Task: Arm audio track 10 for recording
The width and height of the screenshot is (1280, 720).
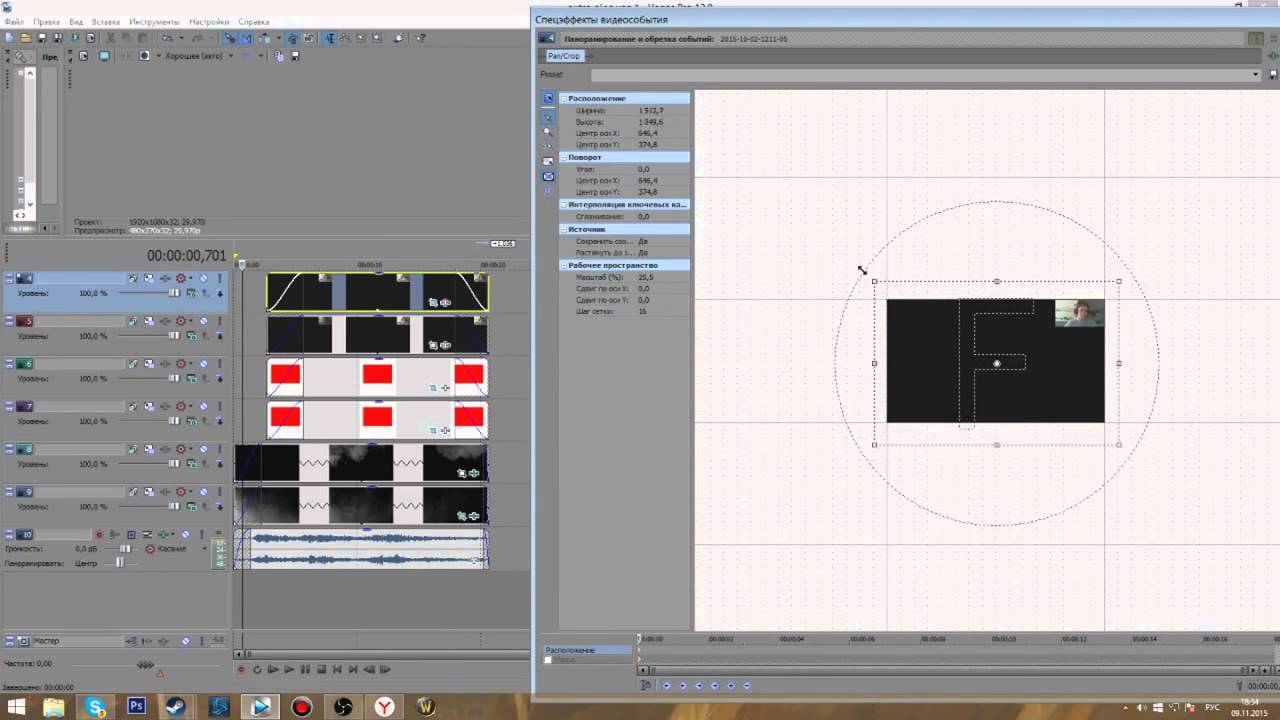Action: click(x=98, y=535)
